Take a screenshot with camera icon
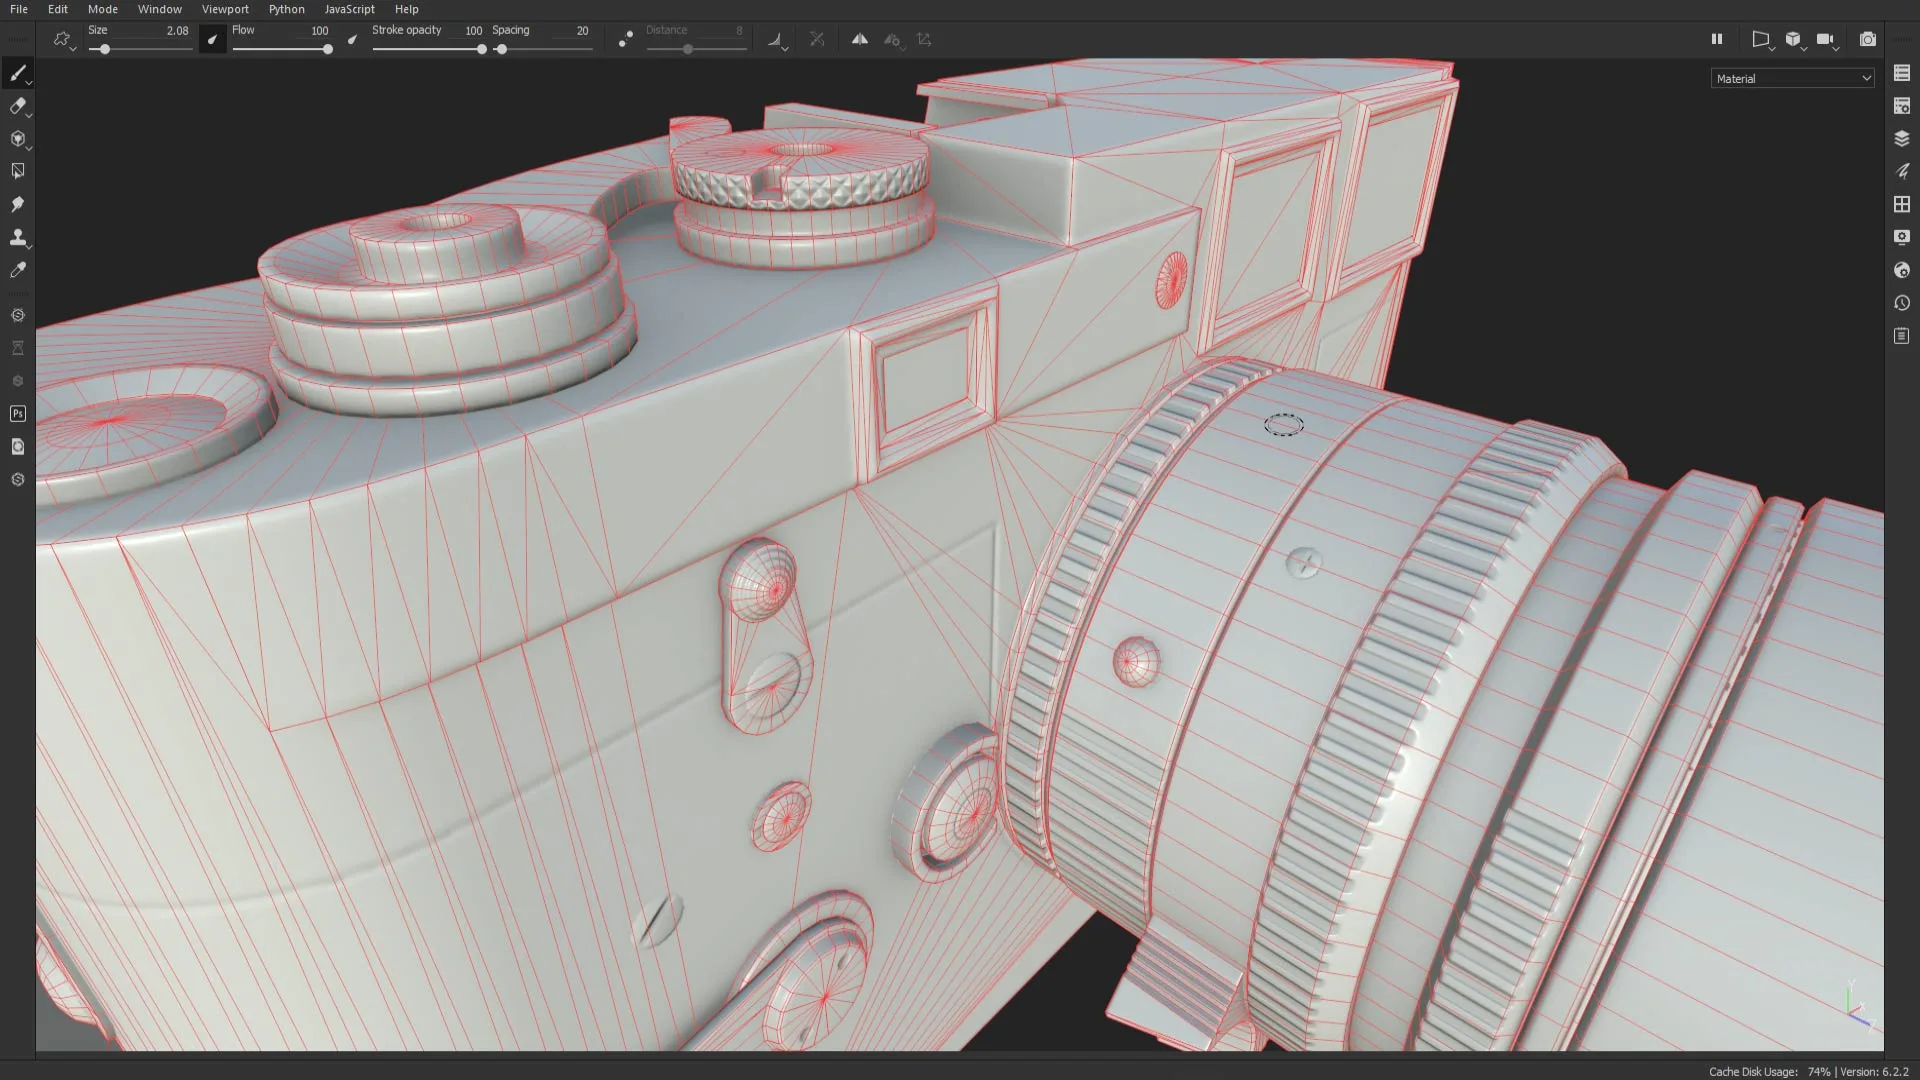Viewport: 1920px width, 1080px height. coord(1867,39)
